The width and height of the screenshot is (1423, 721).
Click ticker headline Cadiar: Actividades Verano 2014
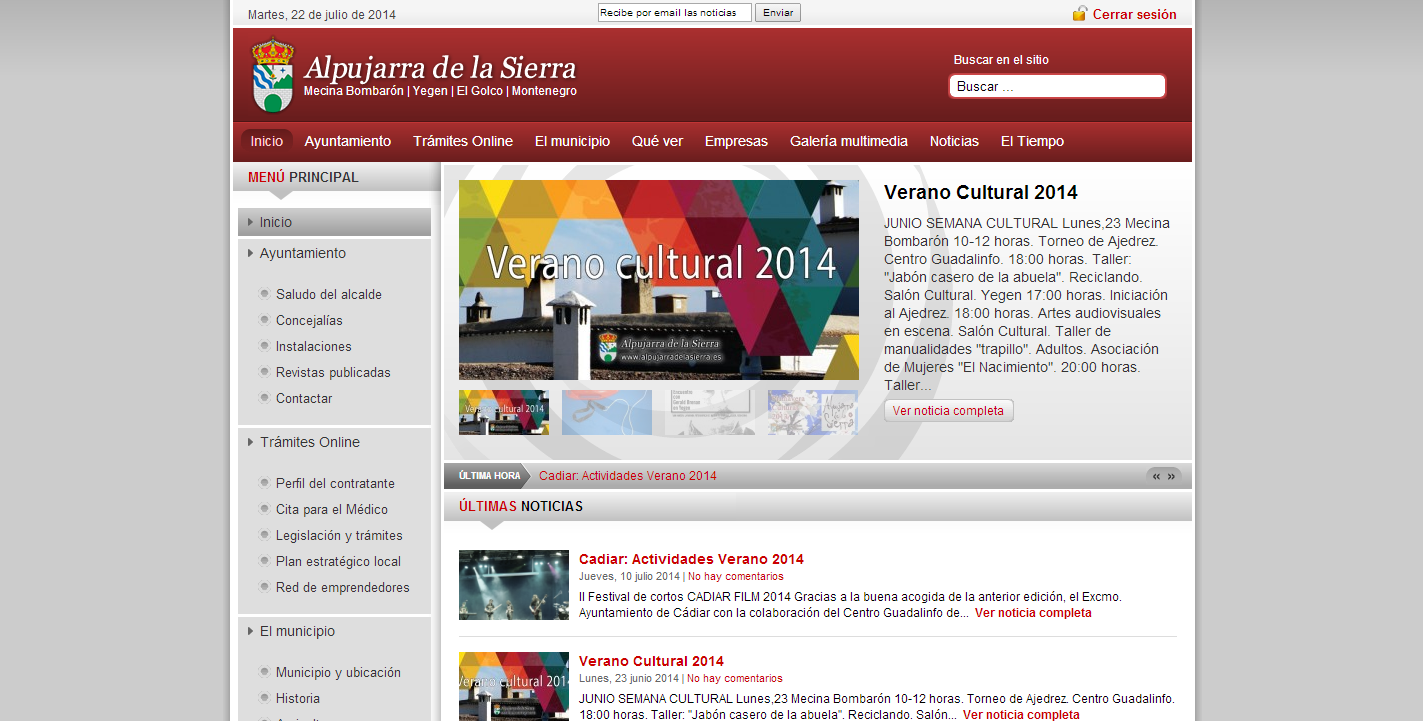628,476
